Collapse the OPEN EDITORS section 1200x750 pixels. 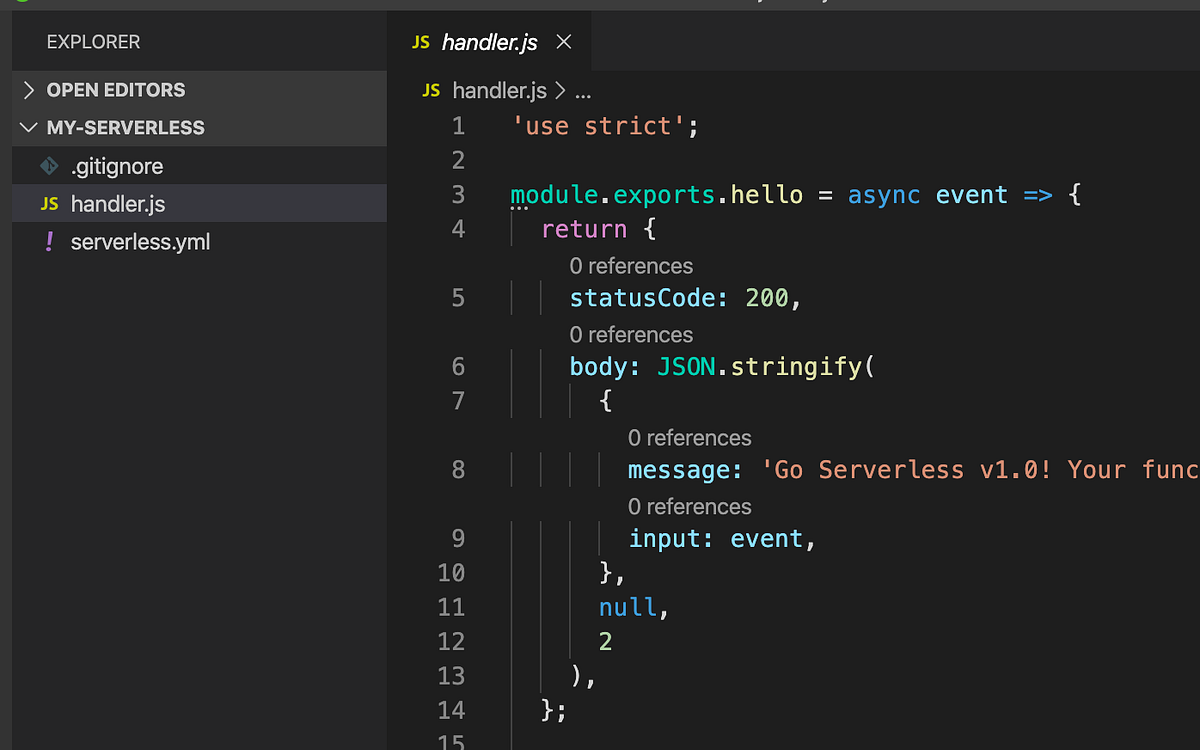point(27,89)
